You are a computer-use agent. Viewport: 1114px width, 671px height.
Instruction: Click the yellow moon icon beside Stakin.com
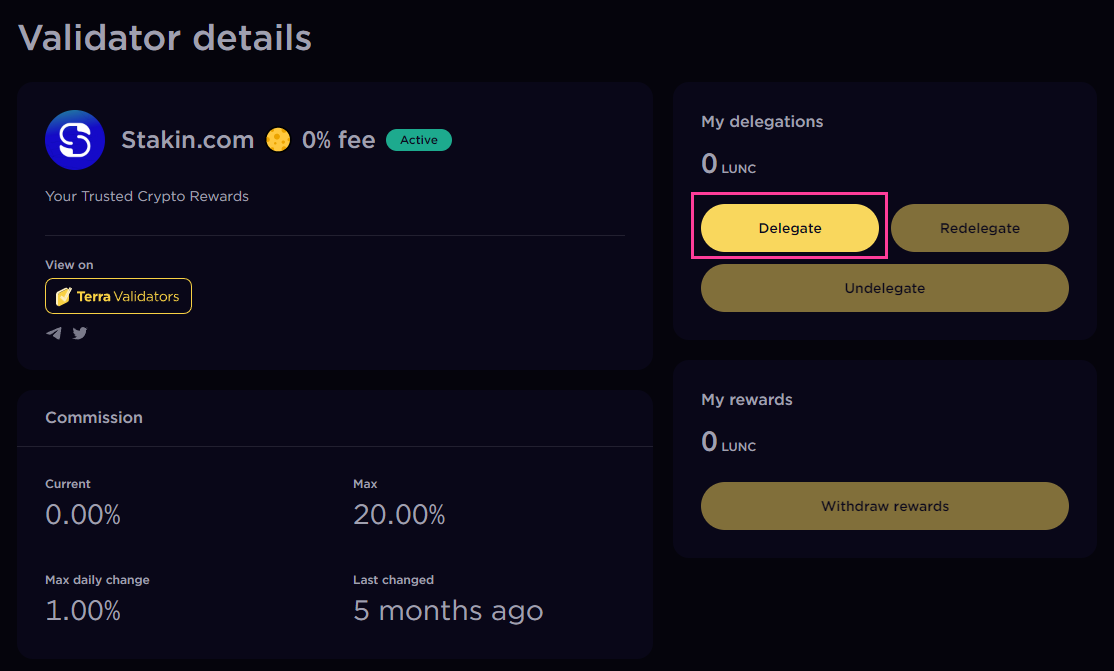click(x=278, y=140)
